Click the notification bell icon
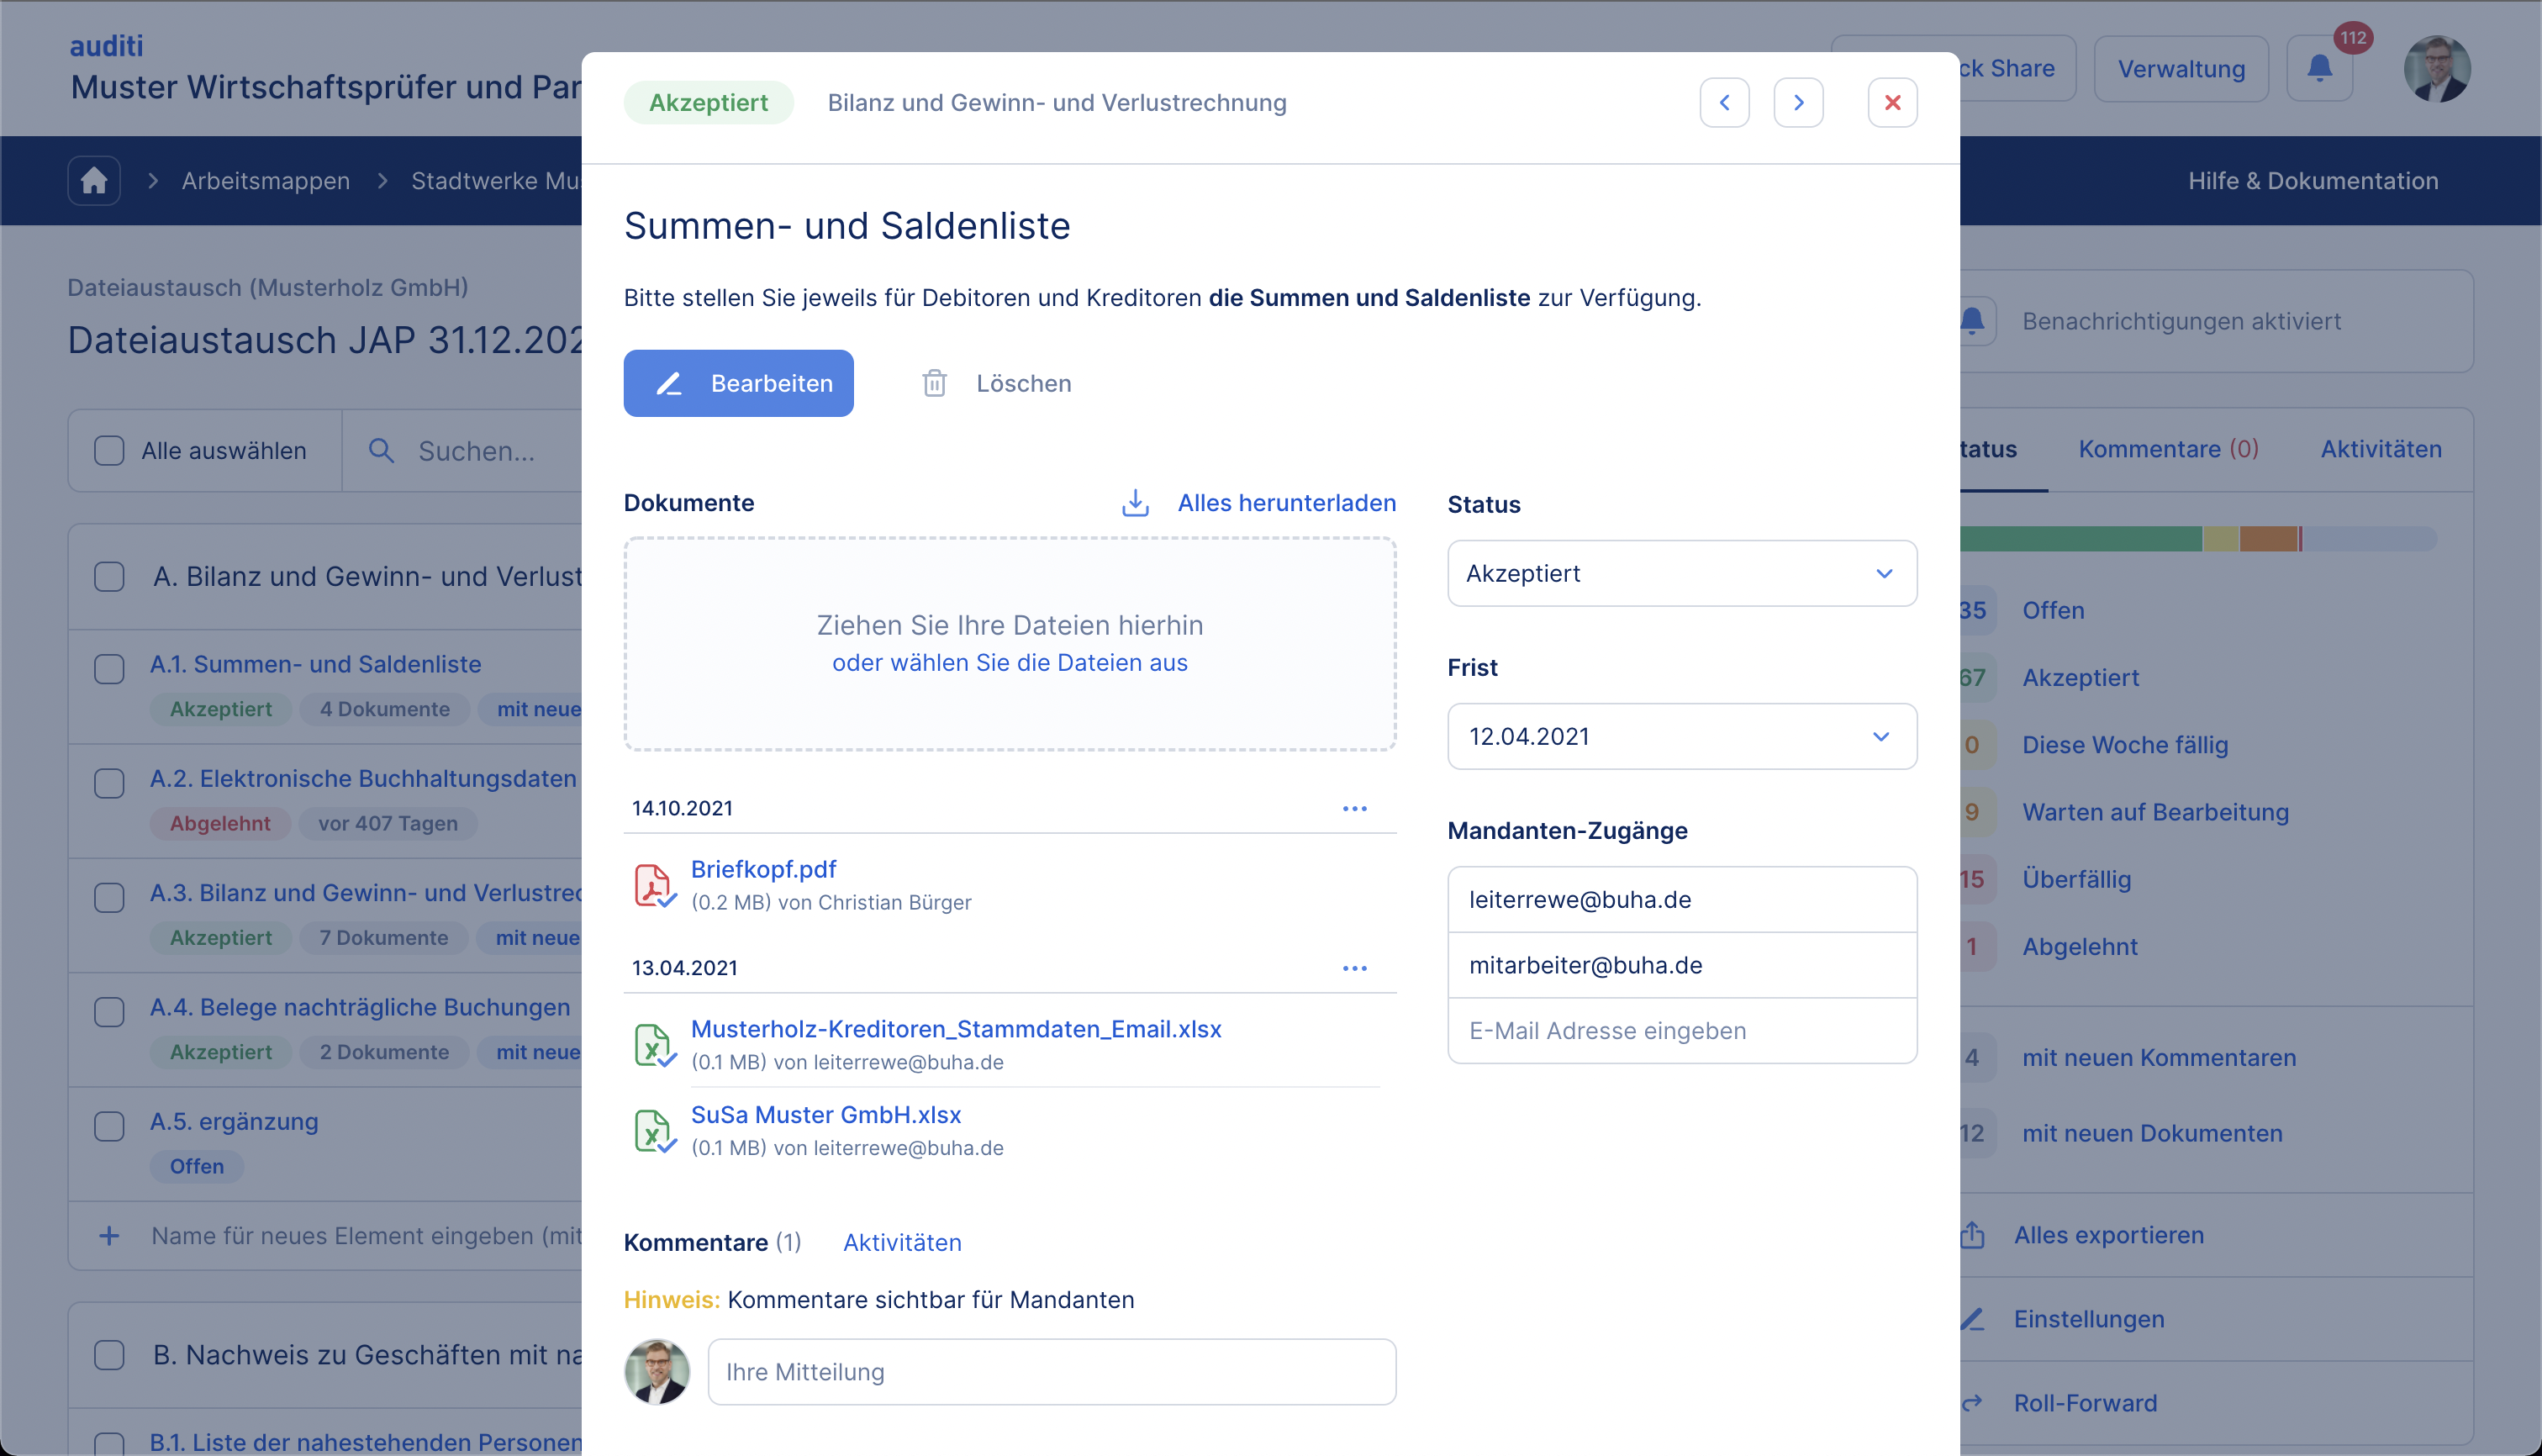Viewport: 2542px width, 1456px height. tap(2319, 69)
